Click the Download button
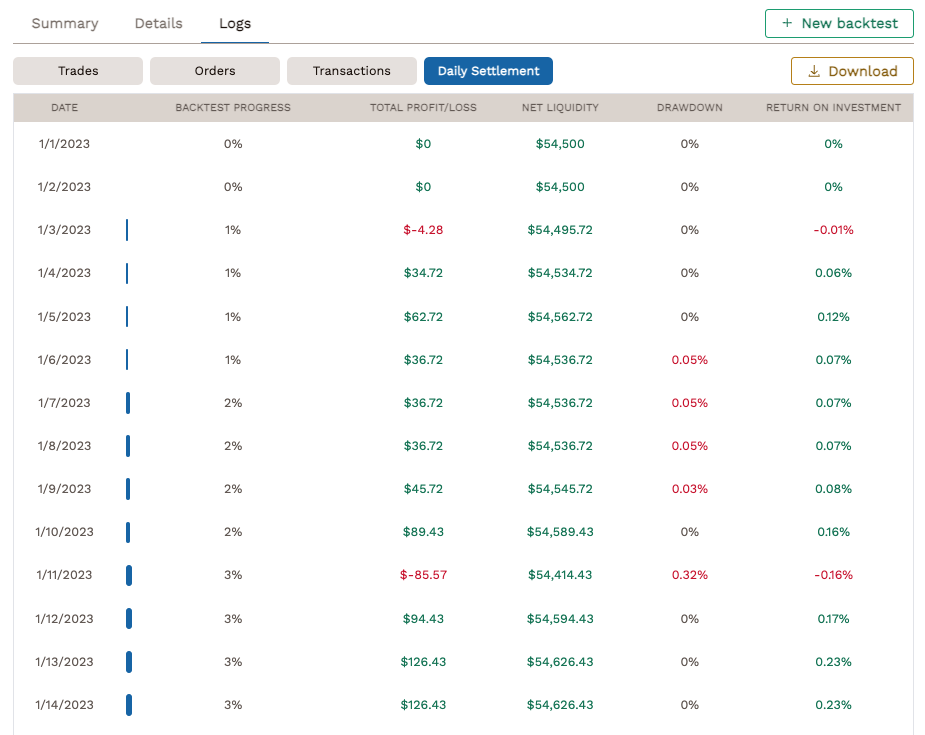The width and height of the screenshot is (925, 735). (x=852, y=71)
